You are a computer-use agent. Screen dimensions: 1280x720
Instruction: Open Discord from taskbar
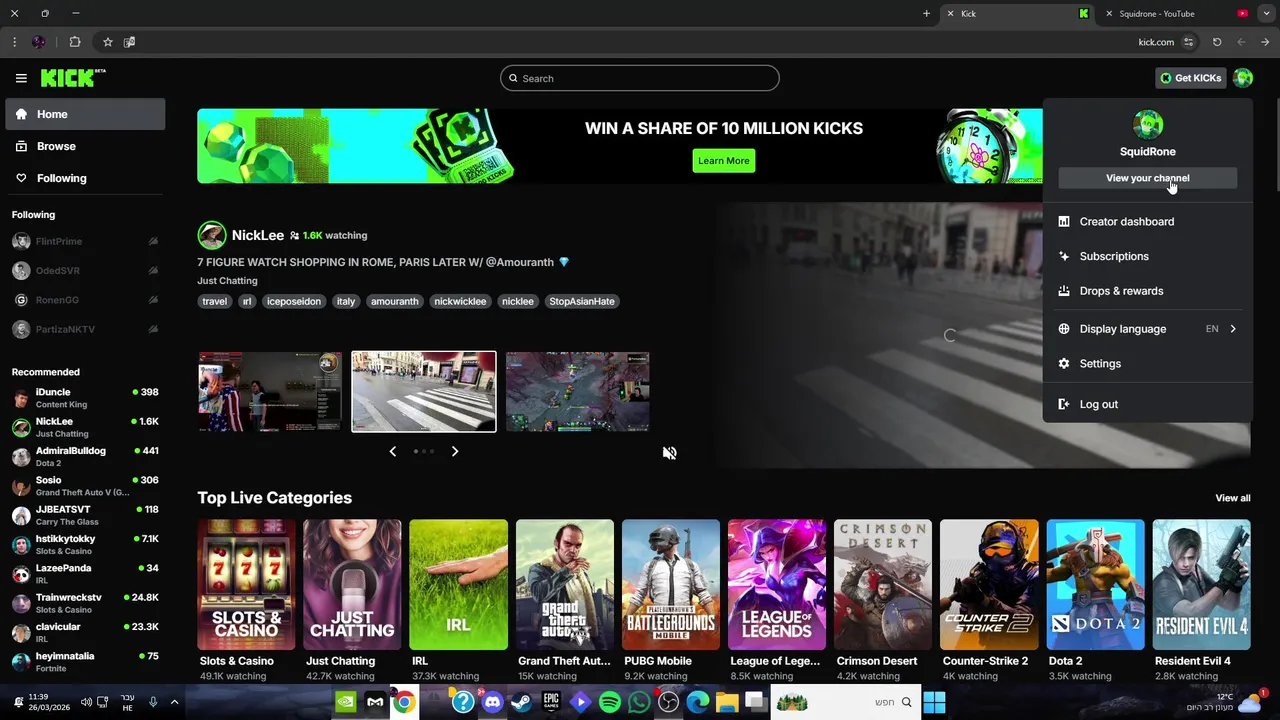(x=492, y=703)
